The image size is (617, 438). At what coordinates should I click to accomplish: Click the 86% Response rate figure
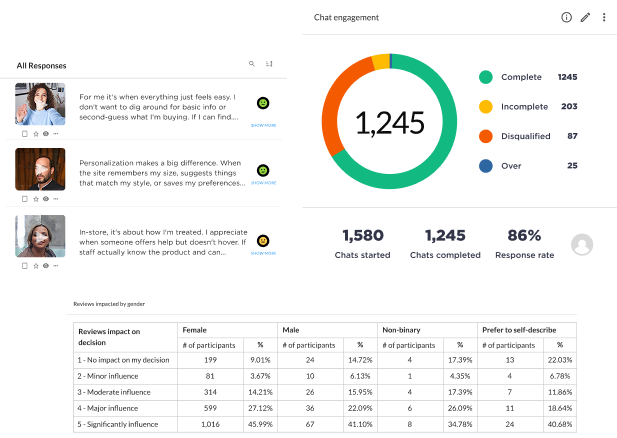[x=524, y=235]
